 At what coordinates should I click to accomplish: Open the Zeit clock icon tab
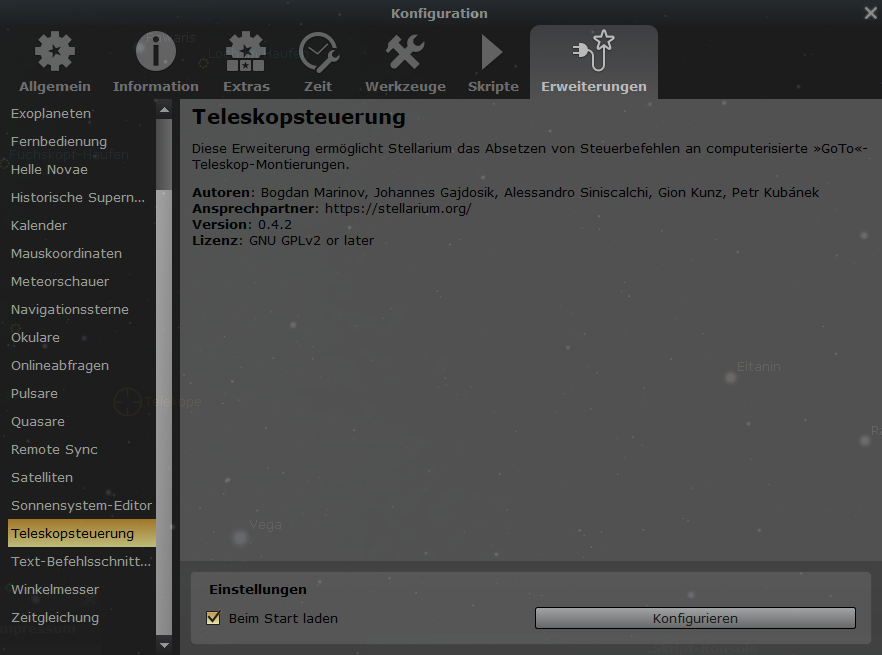(318, 62)
